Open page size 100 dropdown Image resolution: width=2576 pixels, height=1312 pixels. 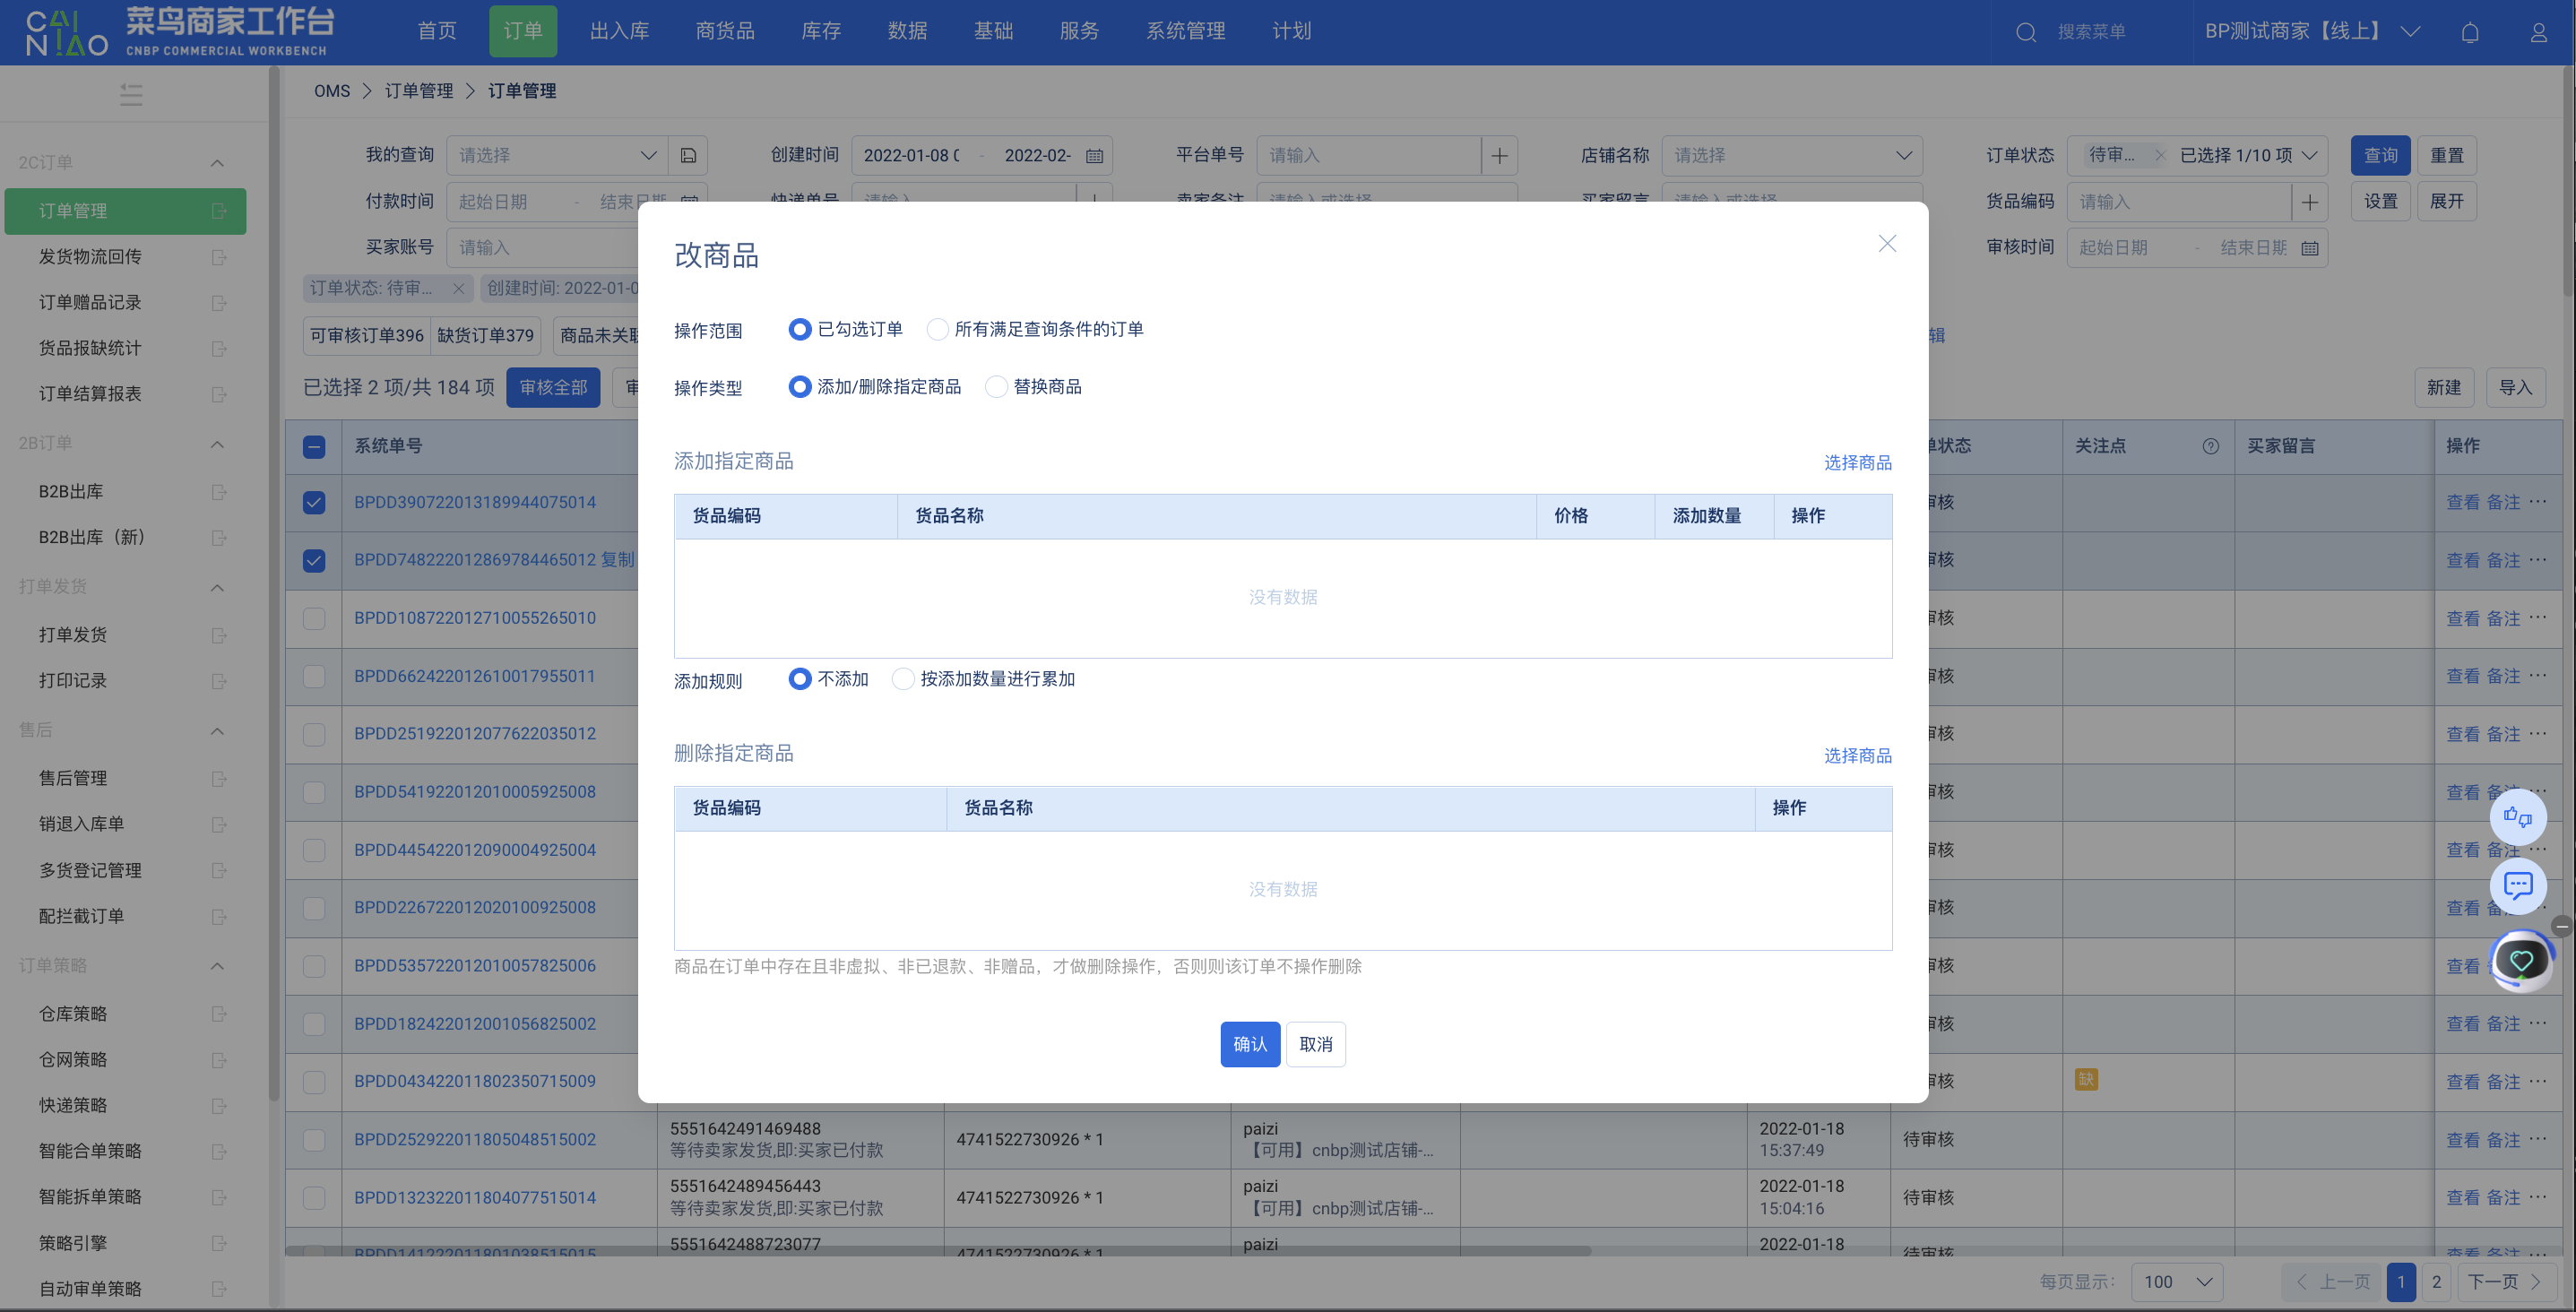pos(2176,1281)
